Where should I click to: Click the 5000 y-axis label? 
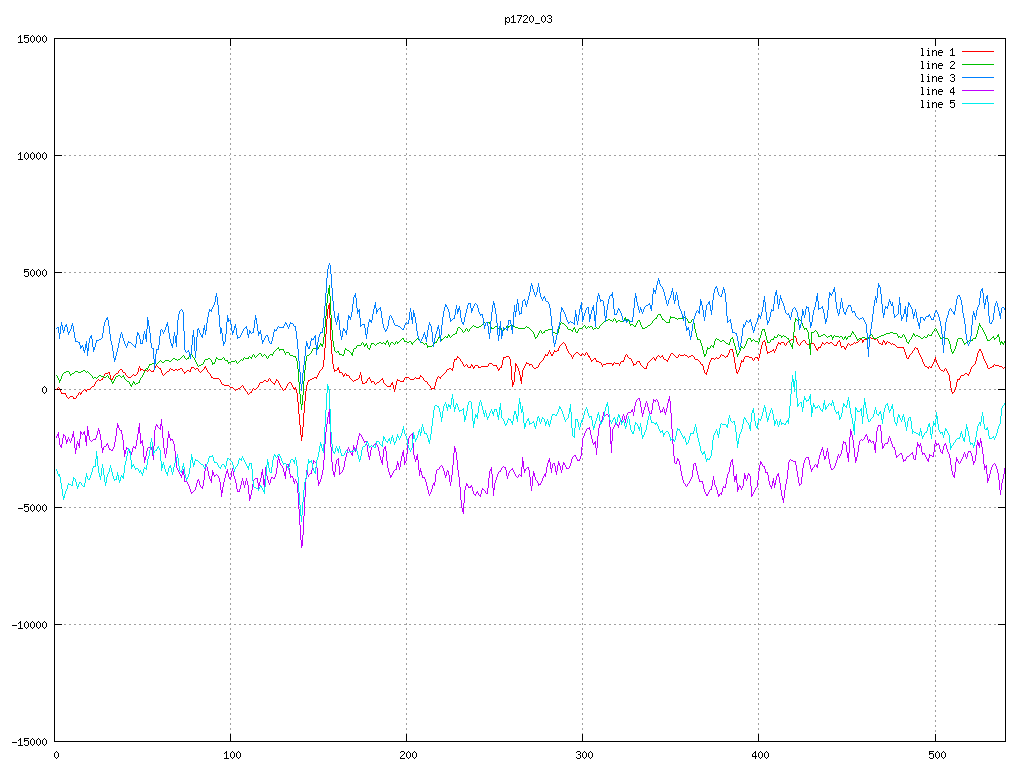(x=35, y=273)
